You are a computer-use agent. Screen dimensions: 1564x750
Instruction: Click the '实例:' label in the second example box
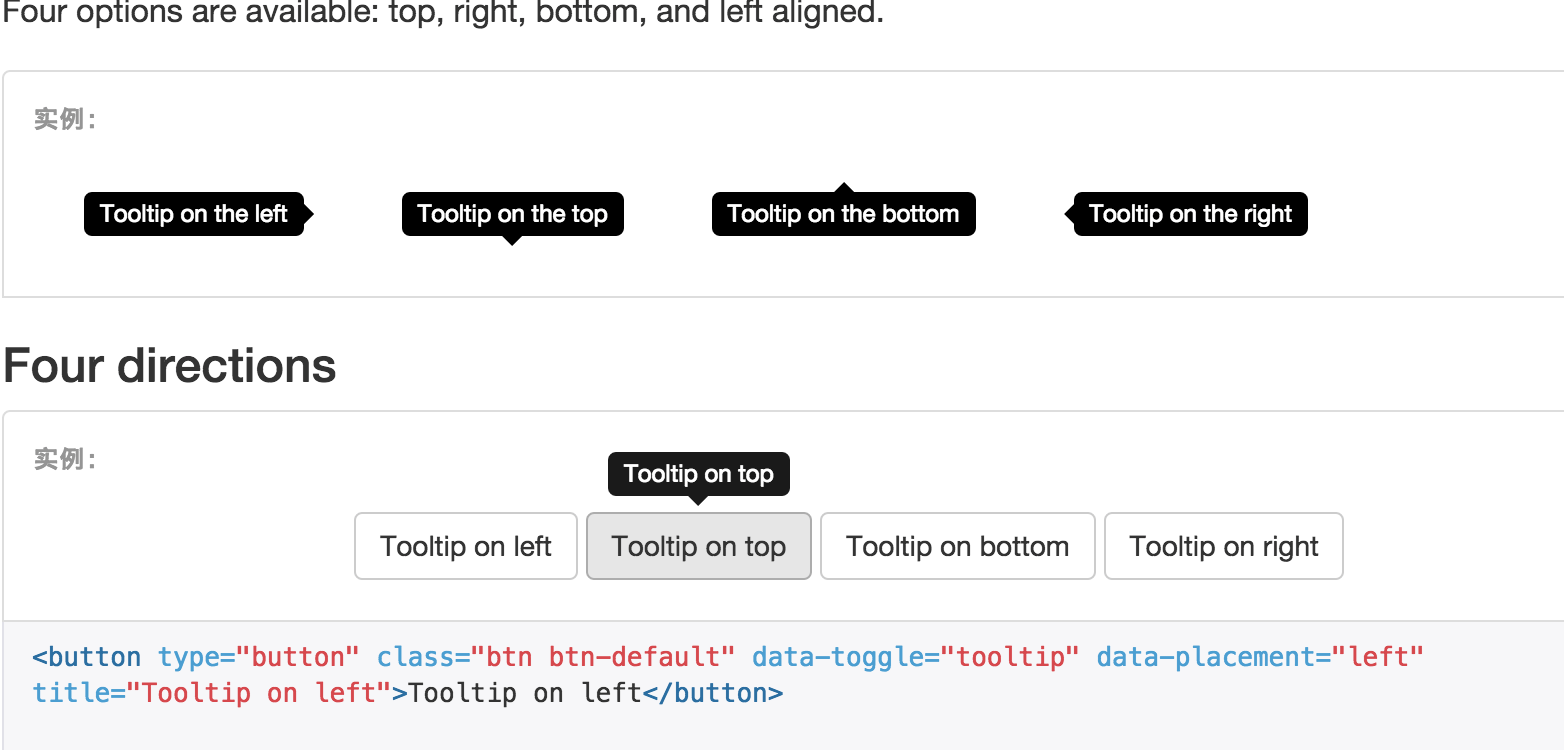click(x=62, y=459)
